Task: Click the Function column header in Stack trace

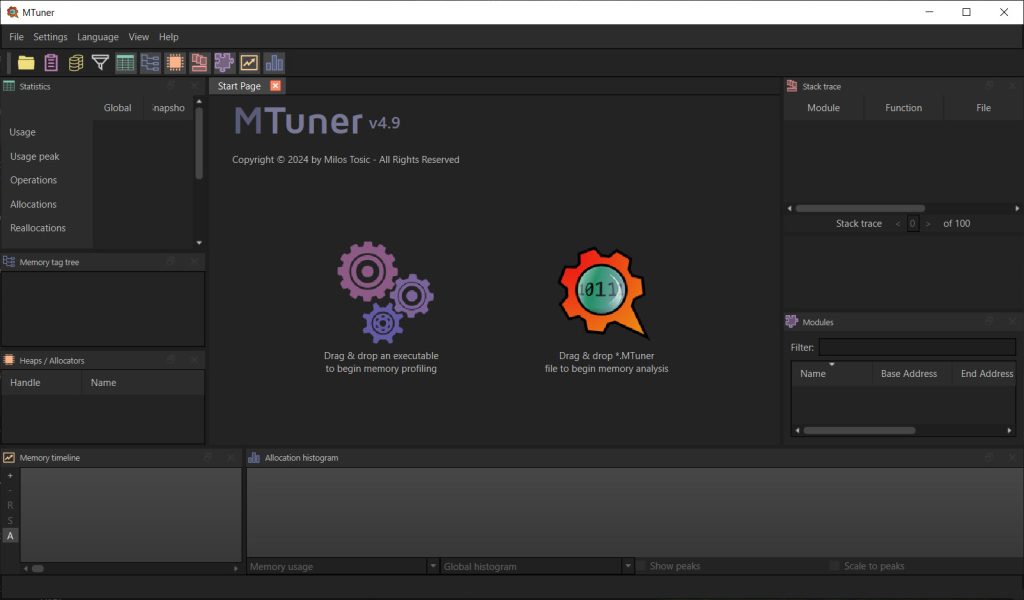Action: (x=904, y=108)
